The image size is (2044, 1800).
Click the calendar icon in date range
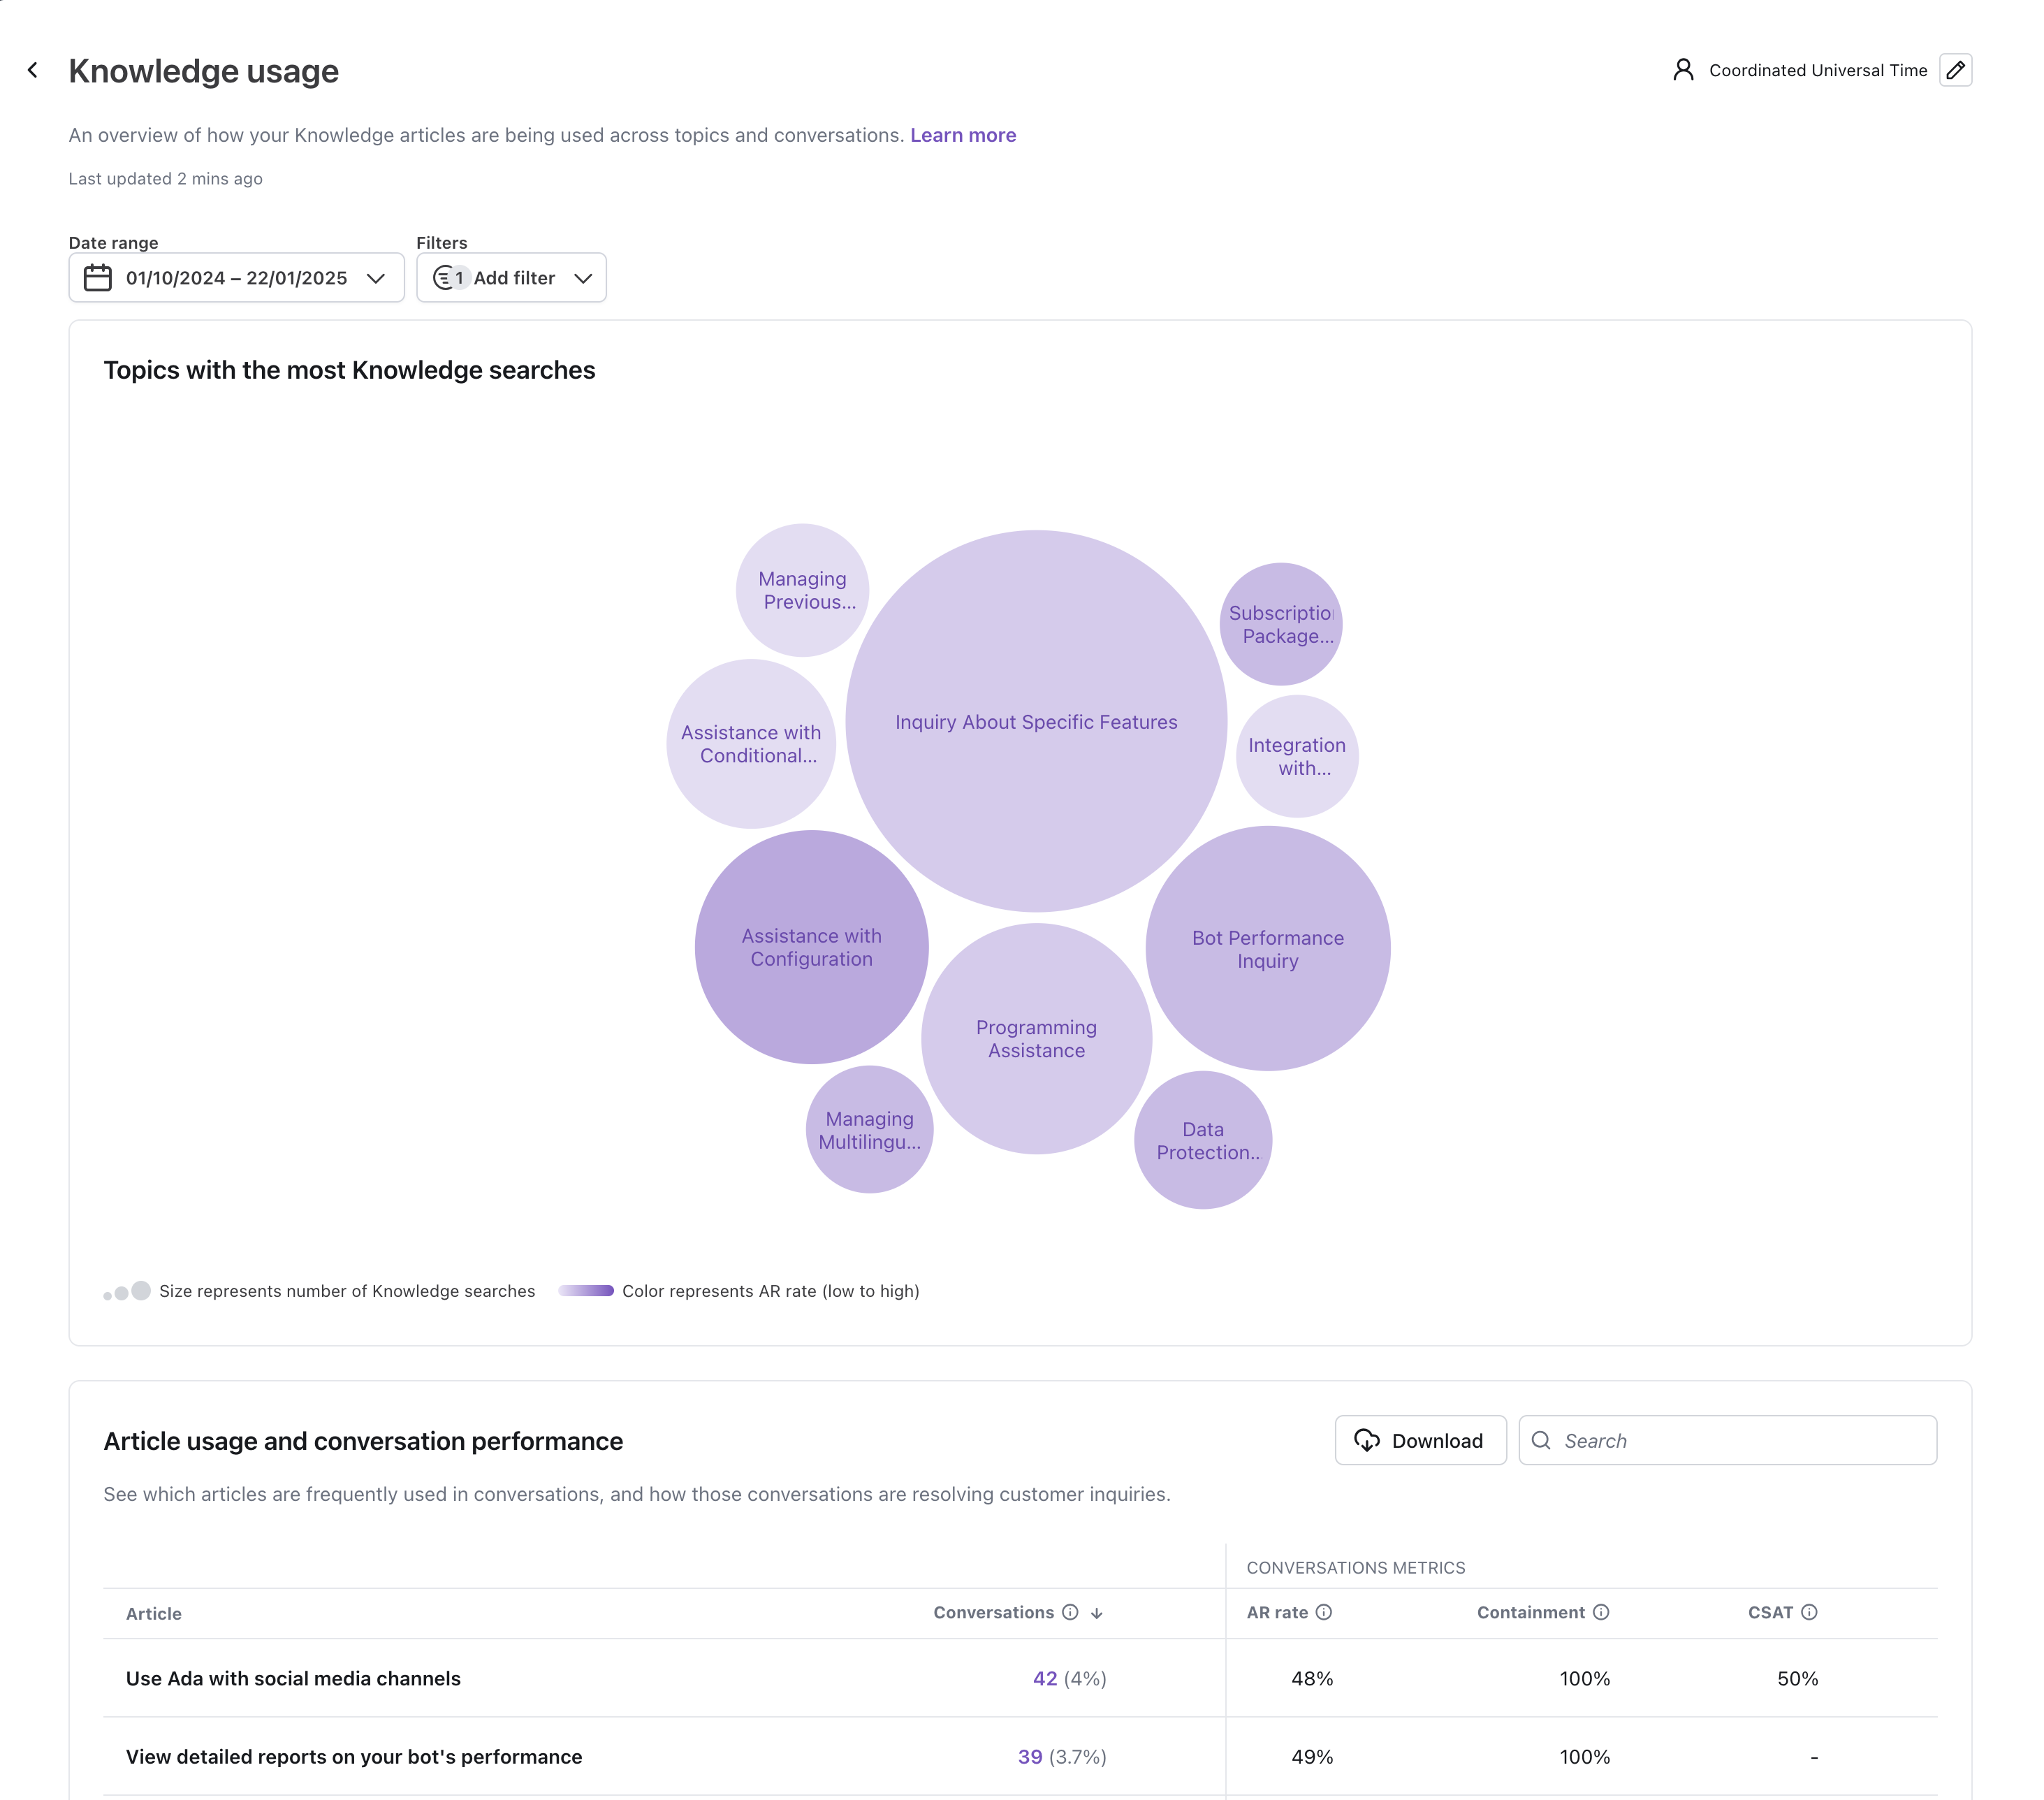[98, 278]
